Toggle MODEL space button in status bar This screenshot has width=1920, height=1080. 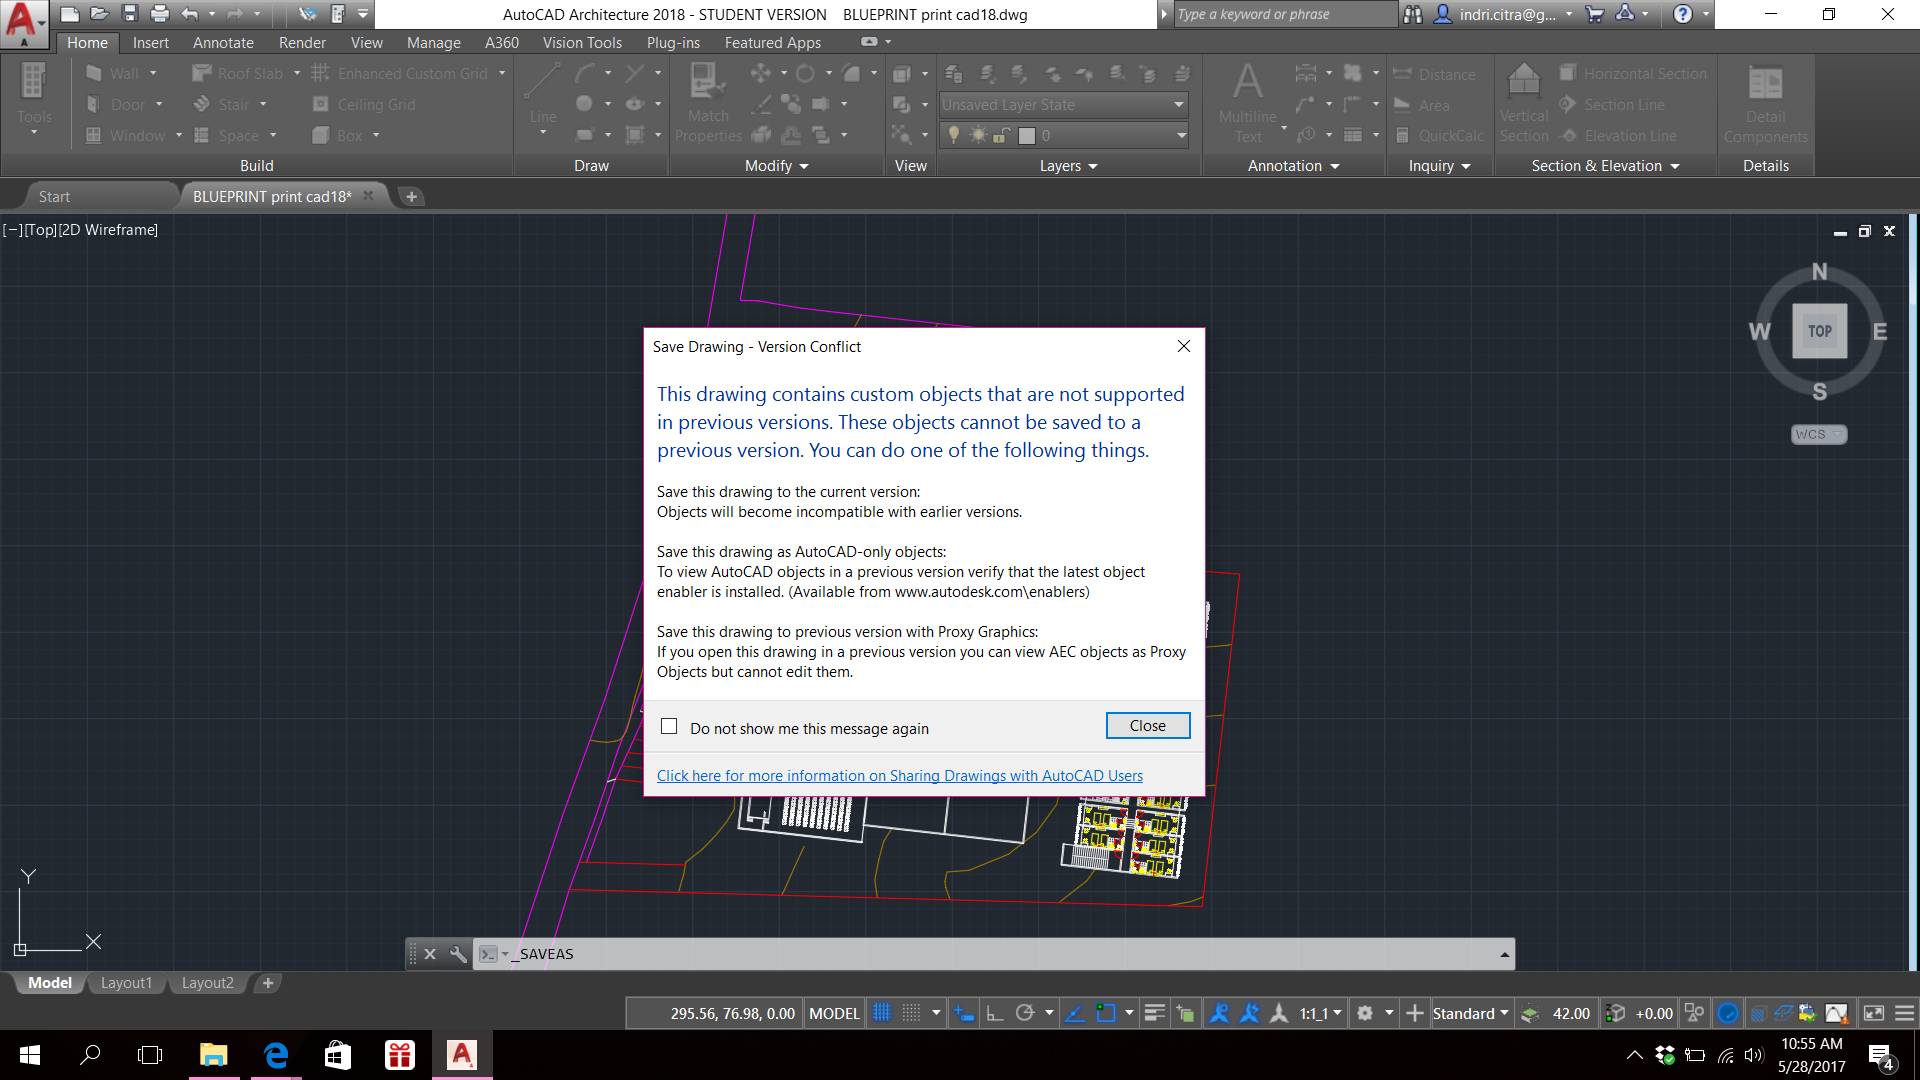(834, 1013)
